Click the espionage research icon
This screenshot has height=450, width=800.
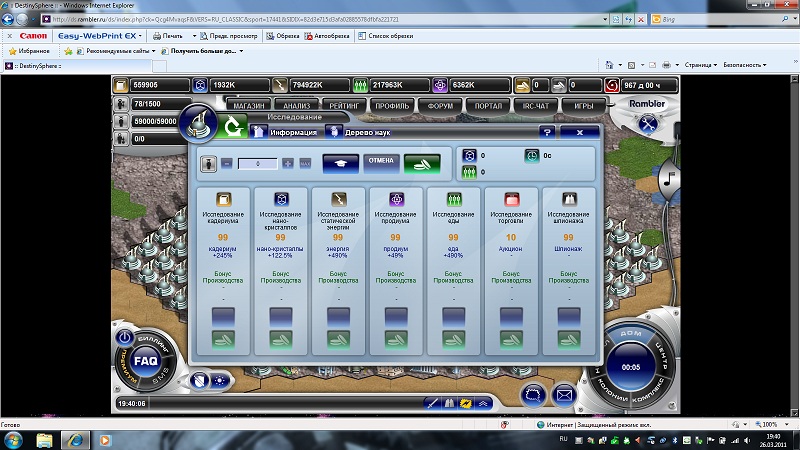pos(570,198)
